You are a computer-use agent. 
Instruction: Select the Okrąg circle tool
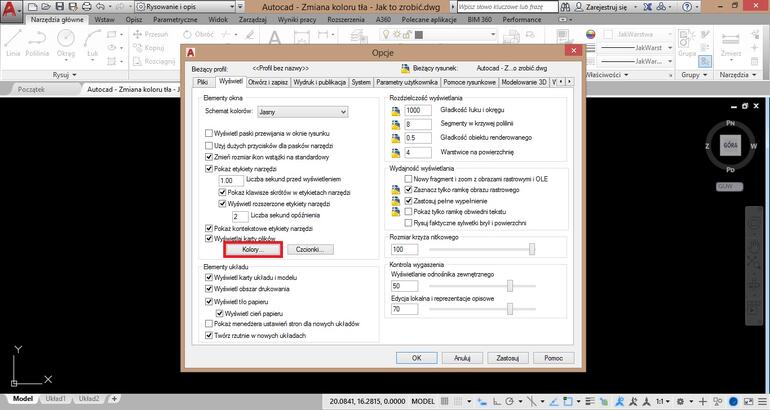66,43
